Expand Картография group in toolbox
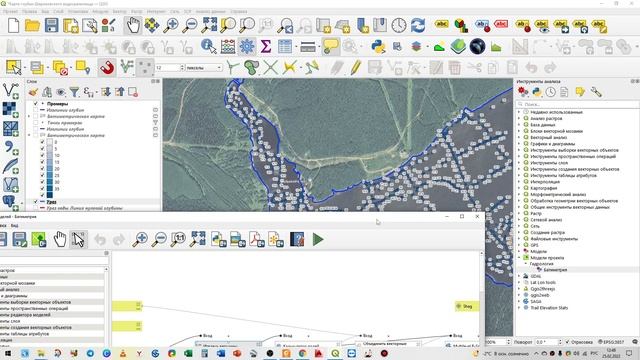The height and width of the screenshot is (360, 640). (520, 188)
